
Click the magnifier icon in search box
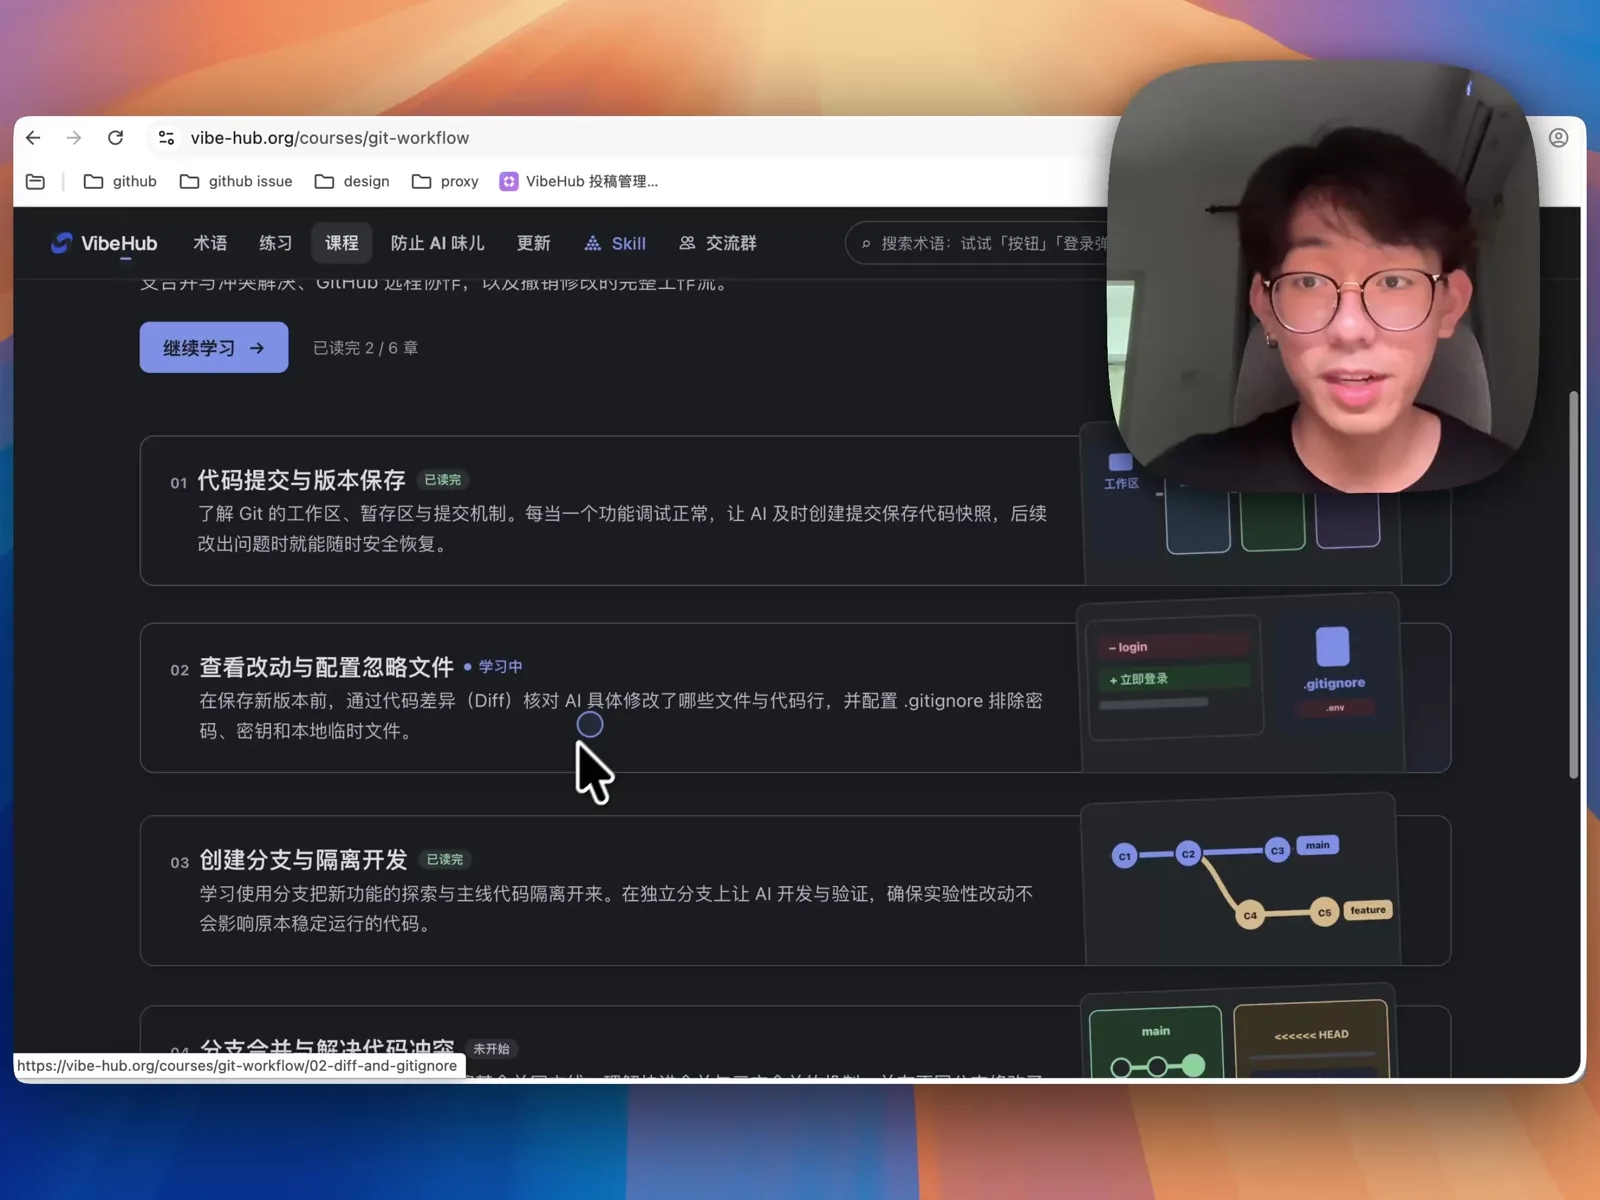pos(866,244)
